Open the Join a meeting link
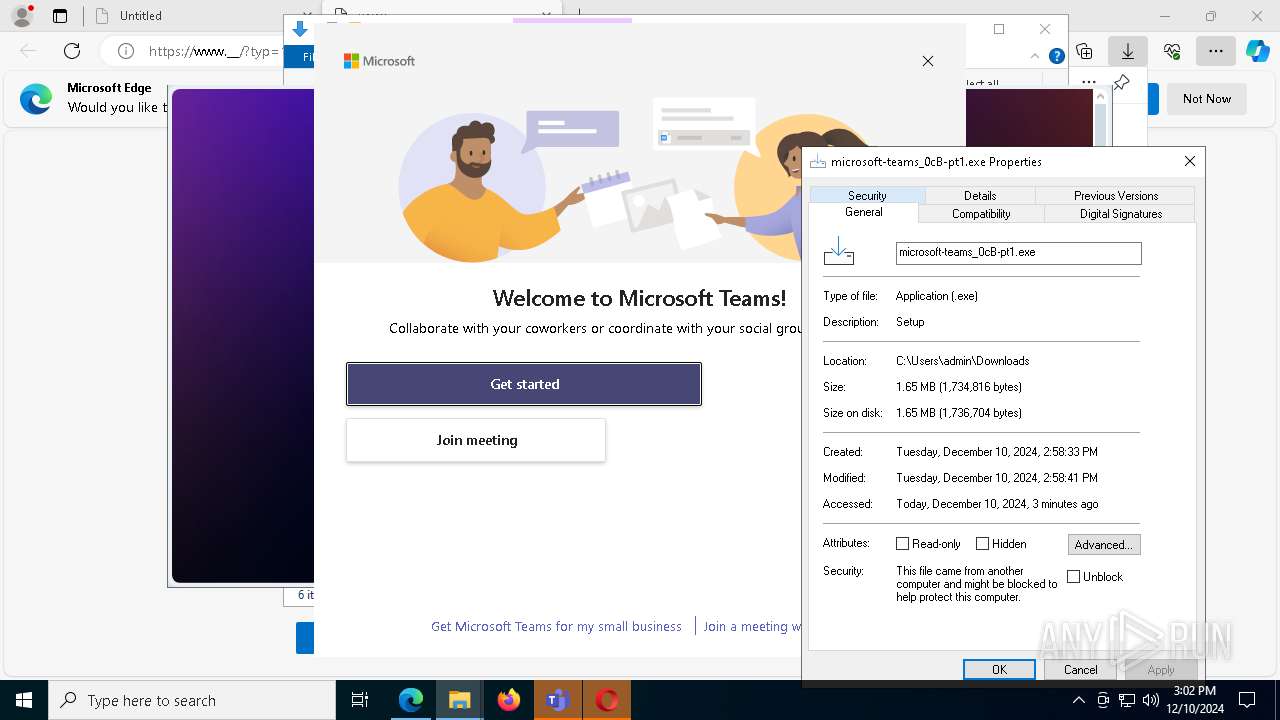Viewport: 1280px width, 720px height. (752, 626)
